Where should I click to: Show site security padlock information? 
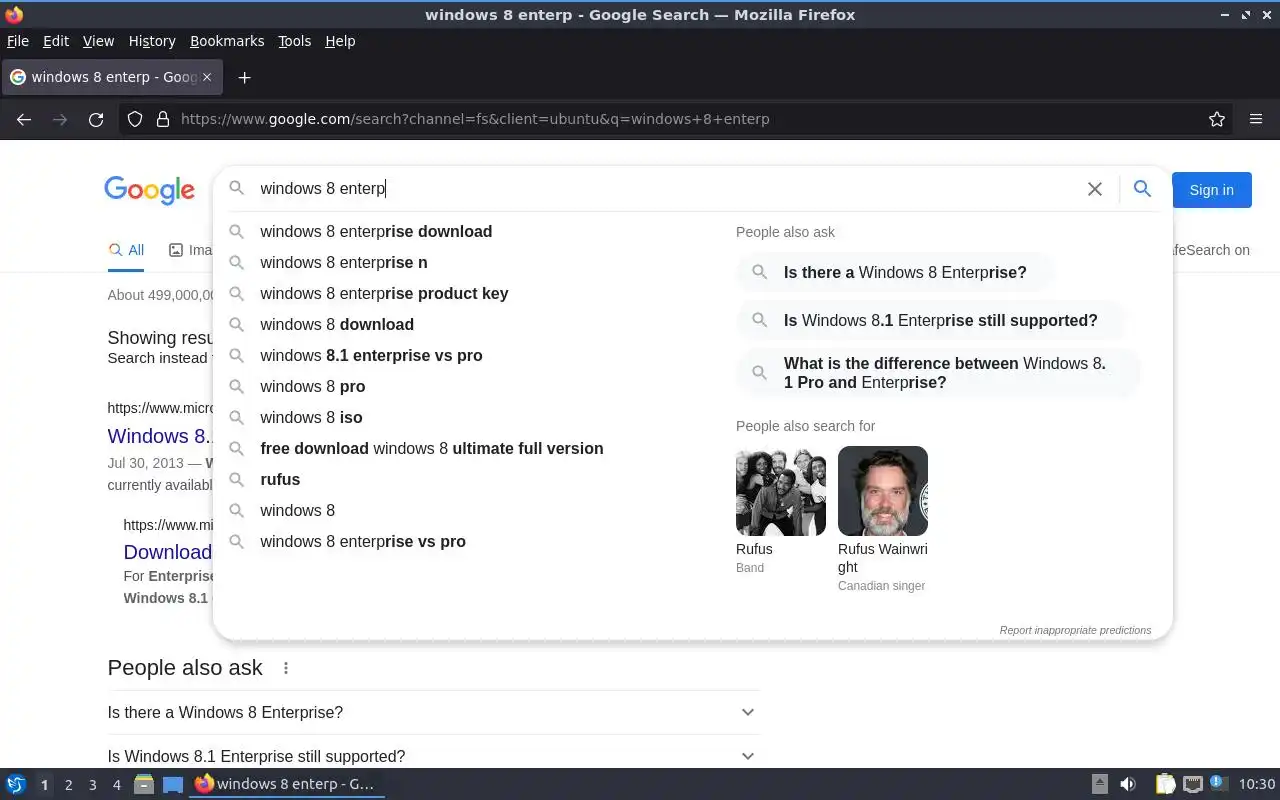click(x=163, y=119)
